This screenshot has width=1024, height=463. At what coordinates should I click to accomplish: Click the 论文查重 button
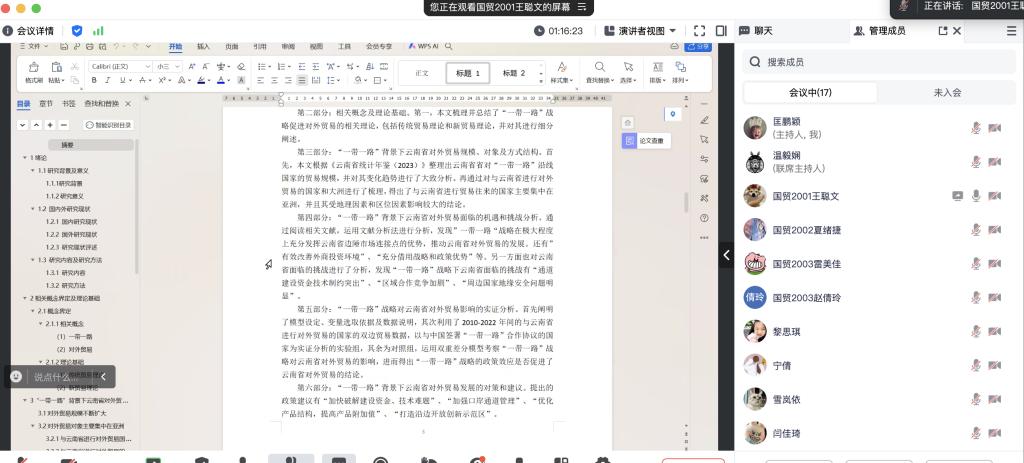(645, 141)
